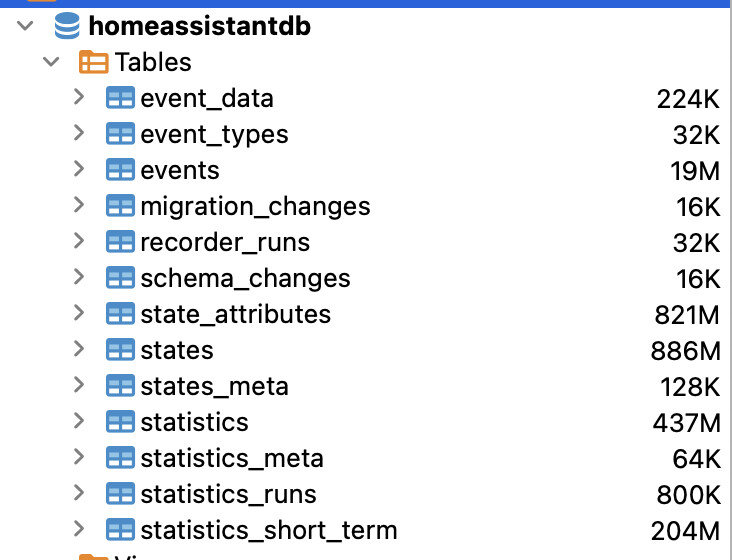Image resolution: width=732 pixels, height=560 pixels.
Task: Click the statistics_short_term table icon
Action: click(x=120, y=530)
